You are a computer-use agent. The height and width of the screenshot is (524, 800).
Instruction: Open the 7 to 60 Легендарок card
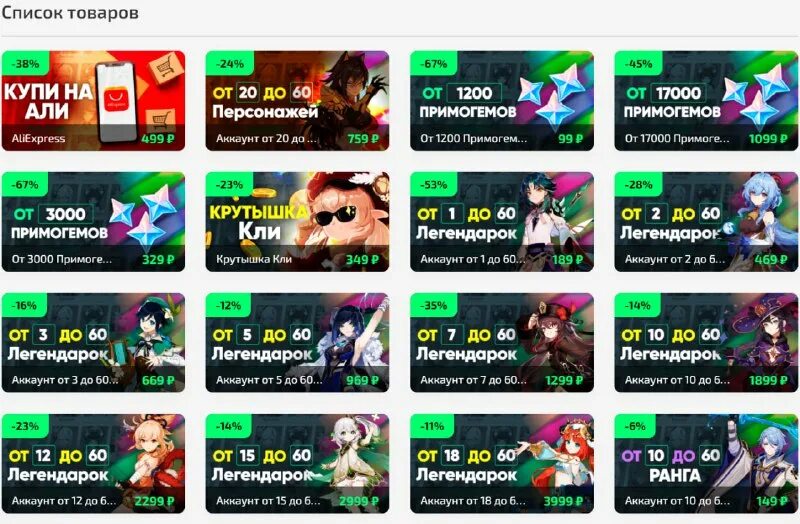coord(502,342)
